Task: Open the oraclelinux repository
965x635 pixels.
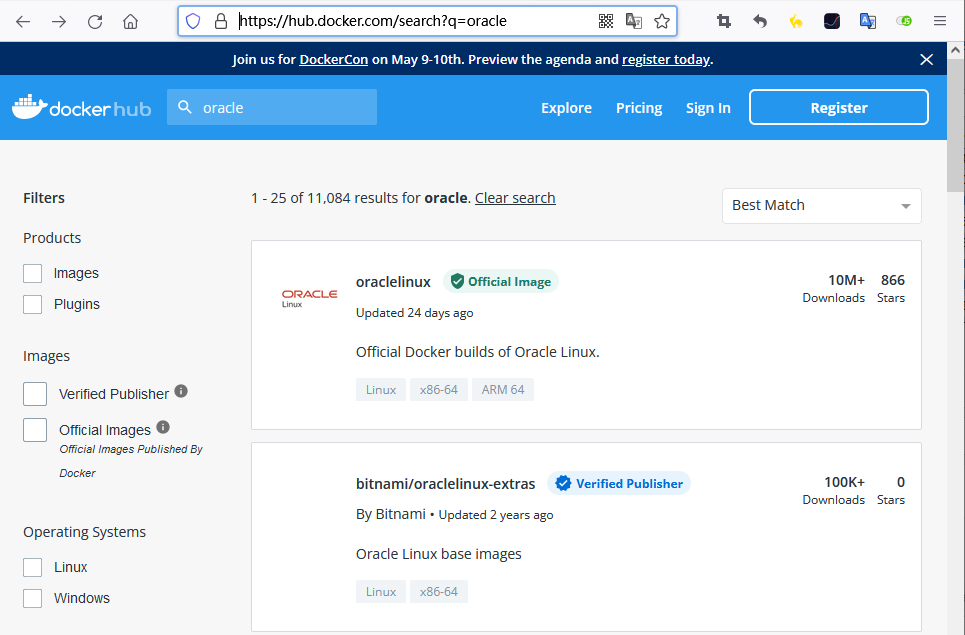Action: (x=393, y=282)
